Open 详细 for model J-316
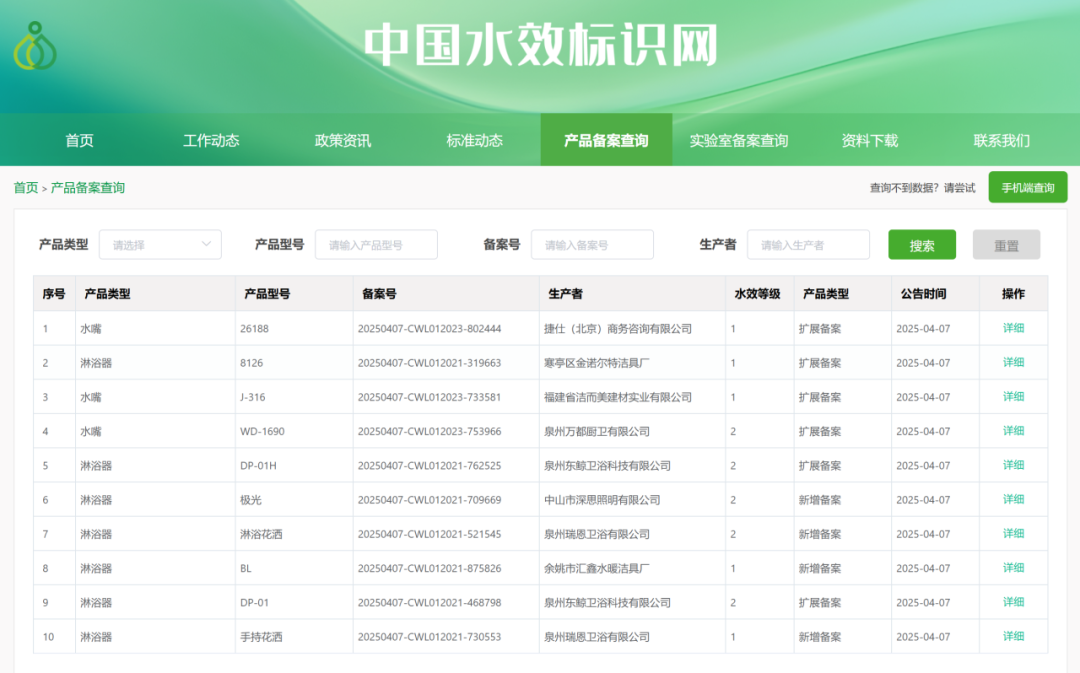Viewport: 1080px width, 673px height. pos(1013,397)
